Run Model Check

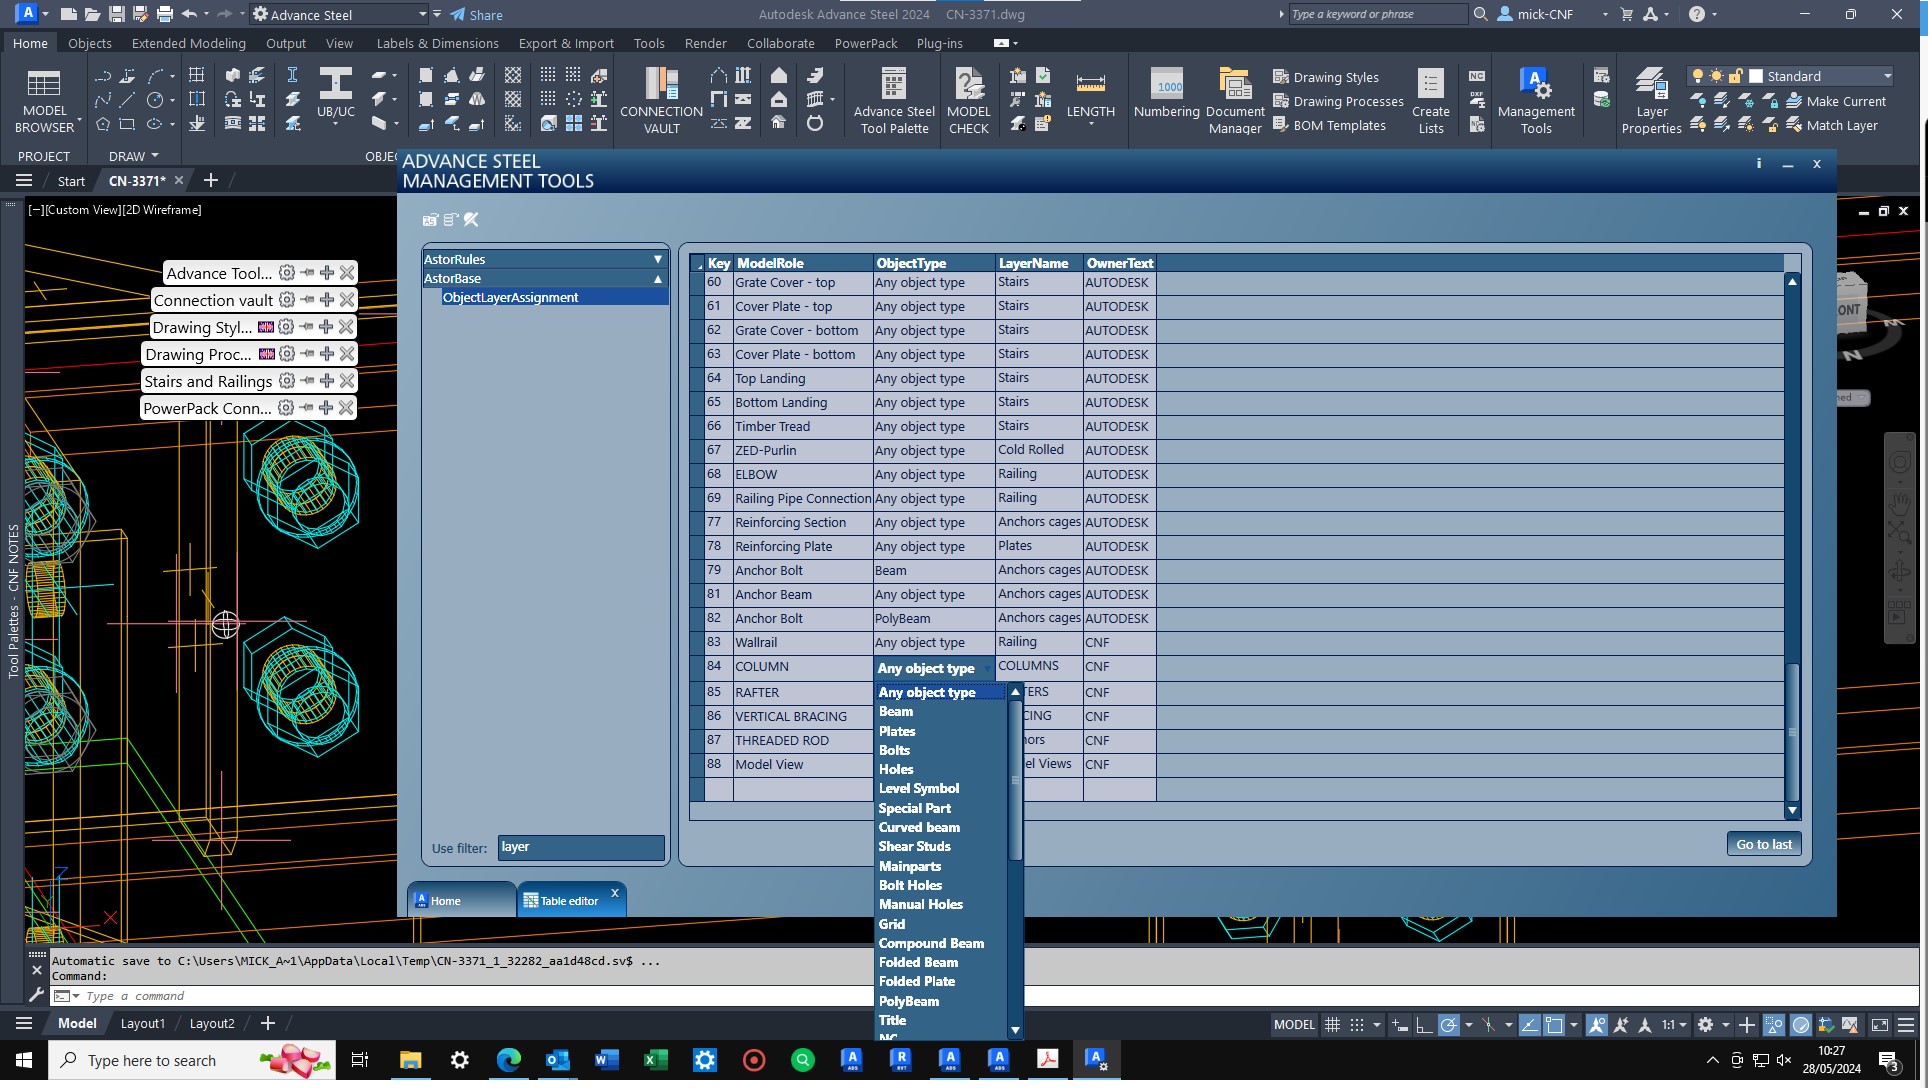(968, 97)
